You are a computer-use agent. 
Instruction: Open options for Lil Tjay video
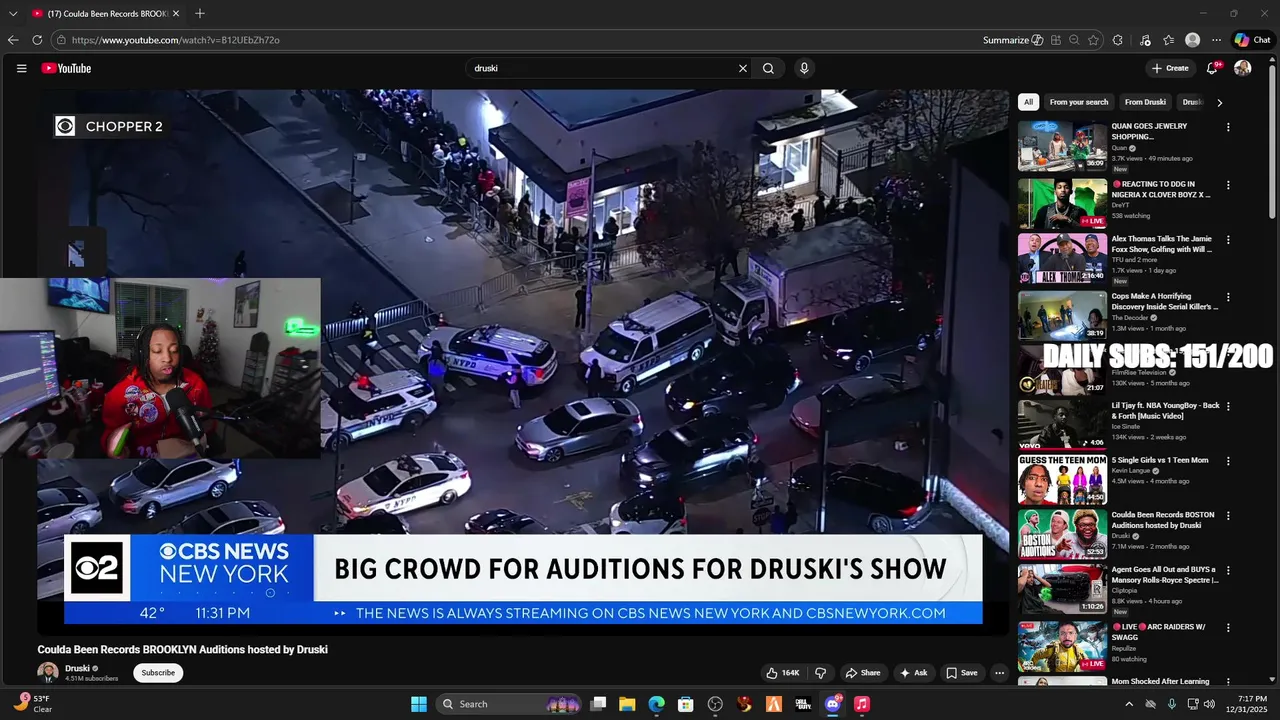point(1228,406)
